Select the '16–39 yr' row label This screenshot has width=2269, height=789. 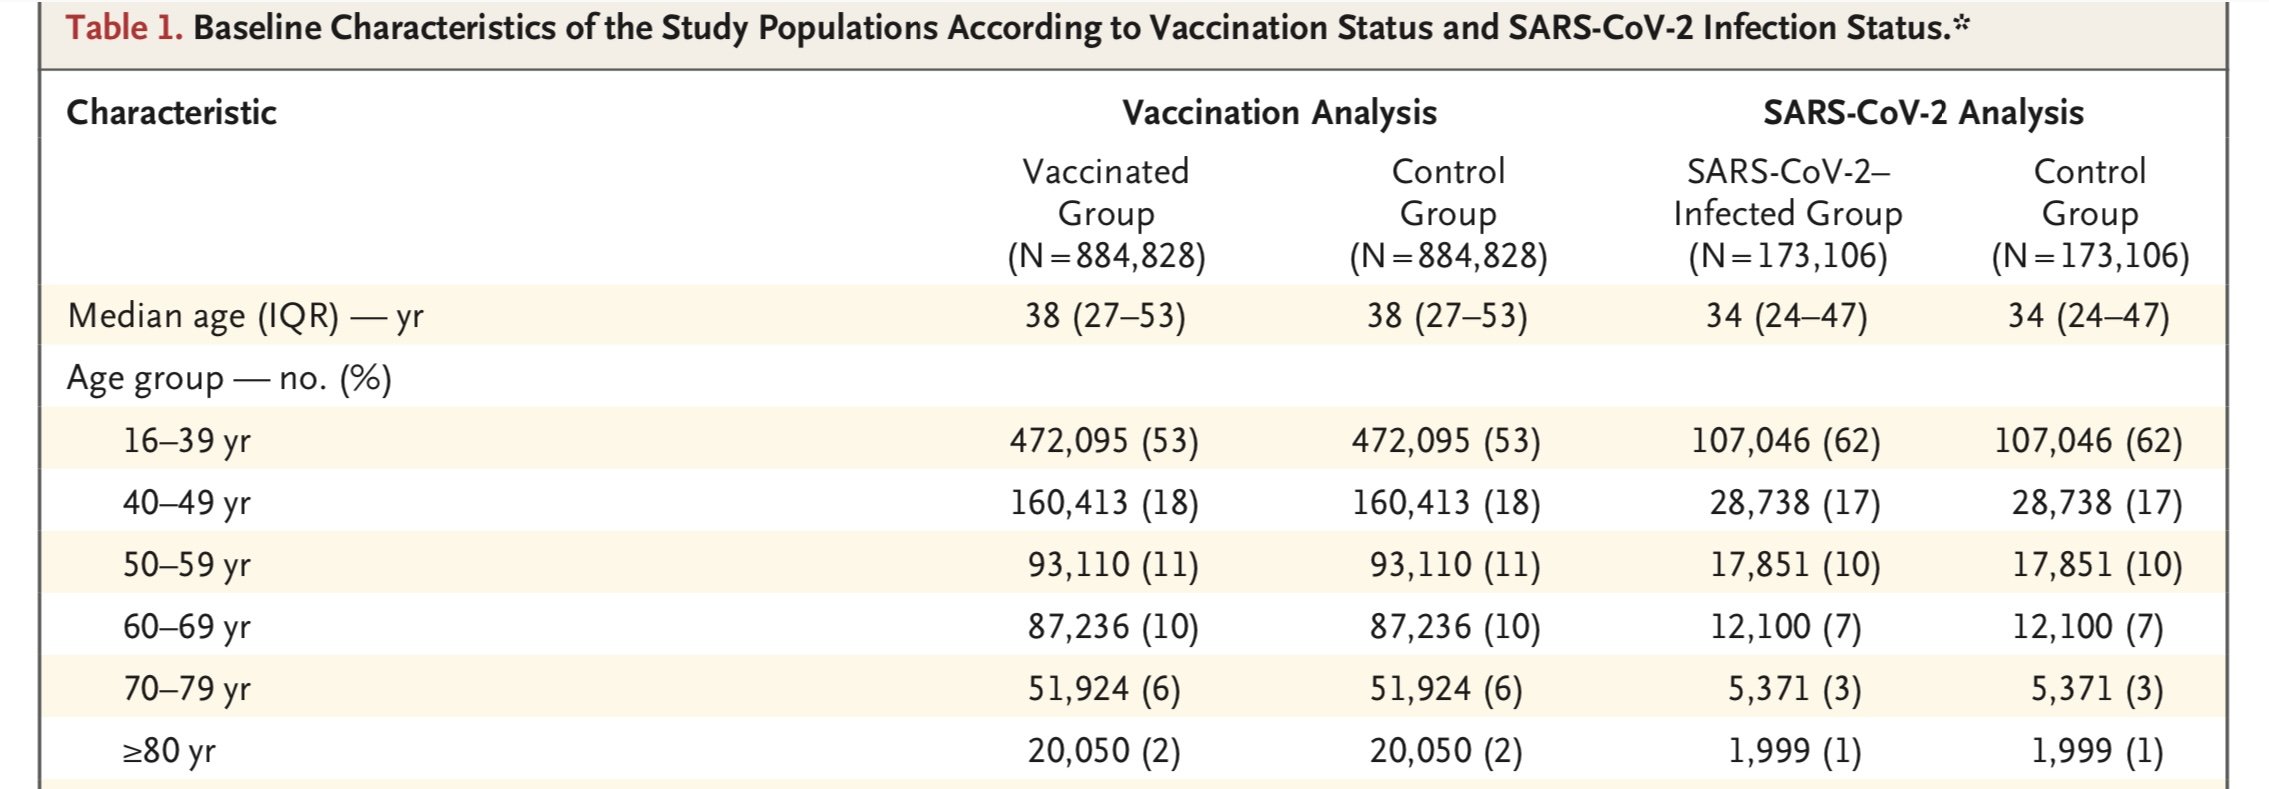coord(186,440)
